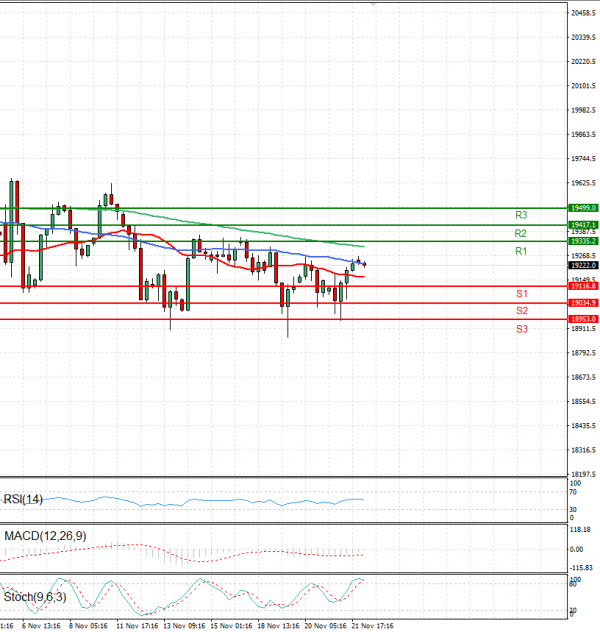The image size is (600, 632).
Task: Click the Stoch(9,6,3) indicator label
Action: (x=35, y=597)
